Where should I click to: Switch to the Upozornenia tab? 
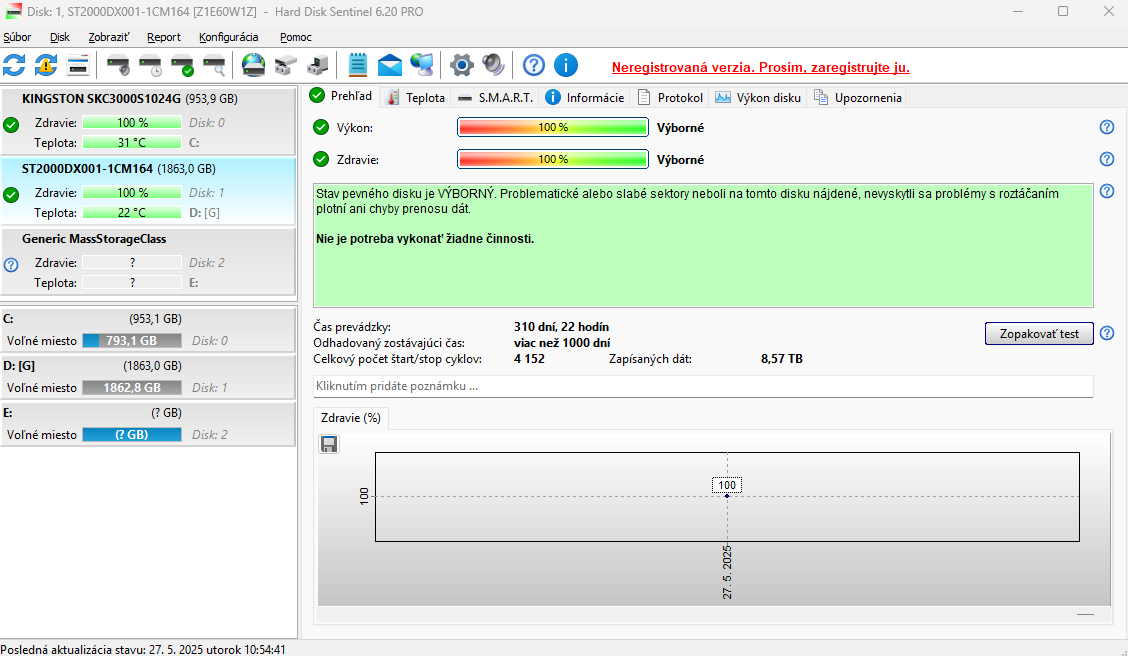pyautogui.click(x=857, y=98)
